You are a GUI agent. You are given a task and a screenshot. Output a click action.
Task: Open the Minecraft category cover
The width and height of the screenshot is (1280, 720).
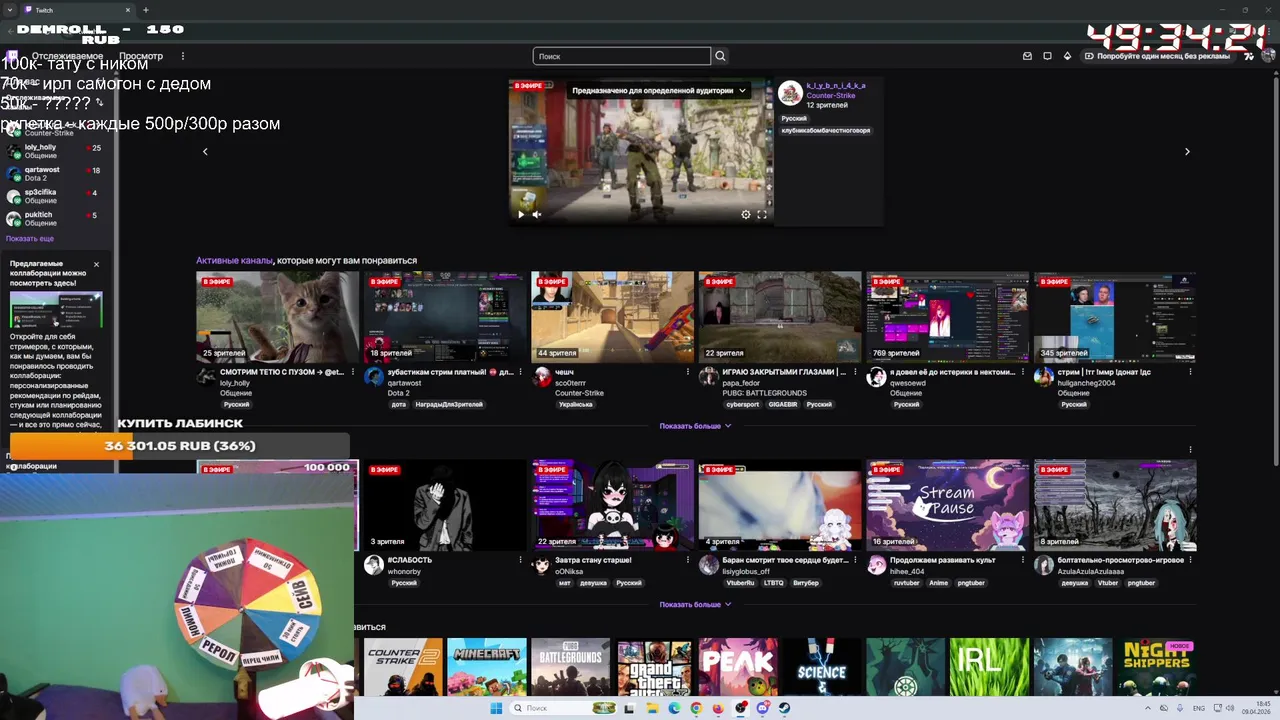pos(487,667)
